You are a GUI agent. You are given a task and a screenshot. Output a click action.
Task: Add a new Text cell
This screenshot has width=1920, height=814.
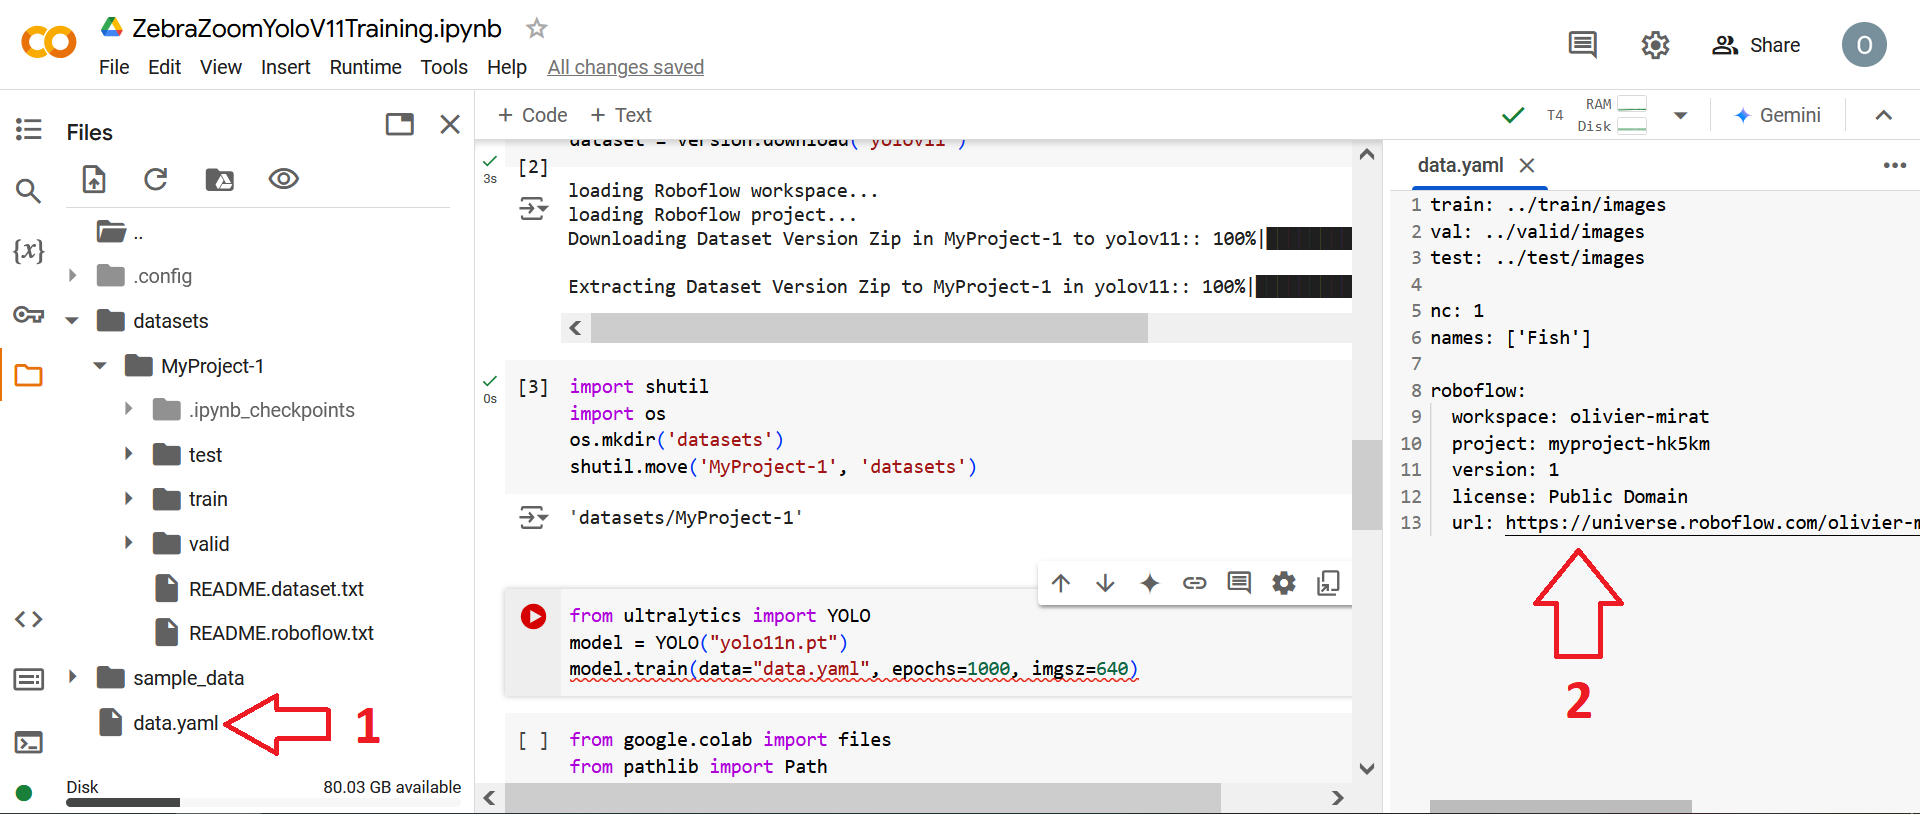pos(621,115)
